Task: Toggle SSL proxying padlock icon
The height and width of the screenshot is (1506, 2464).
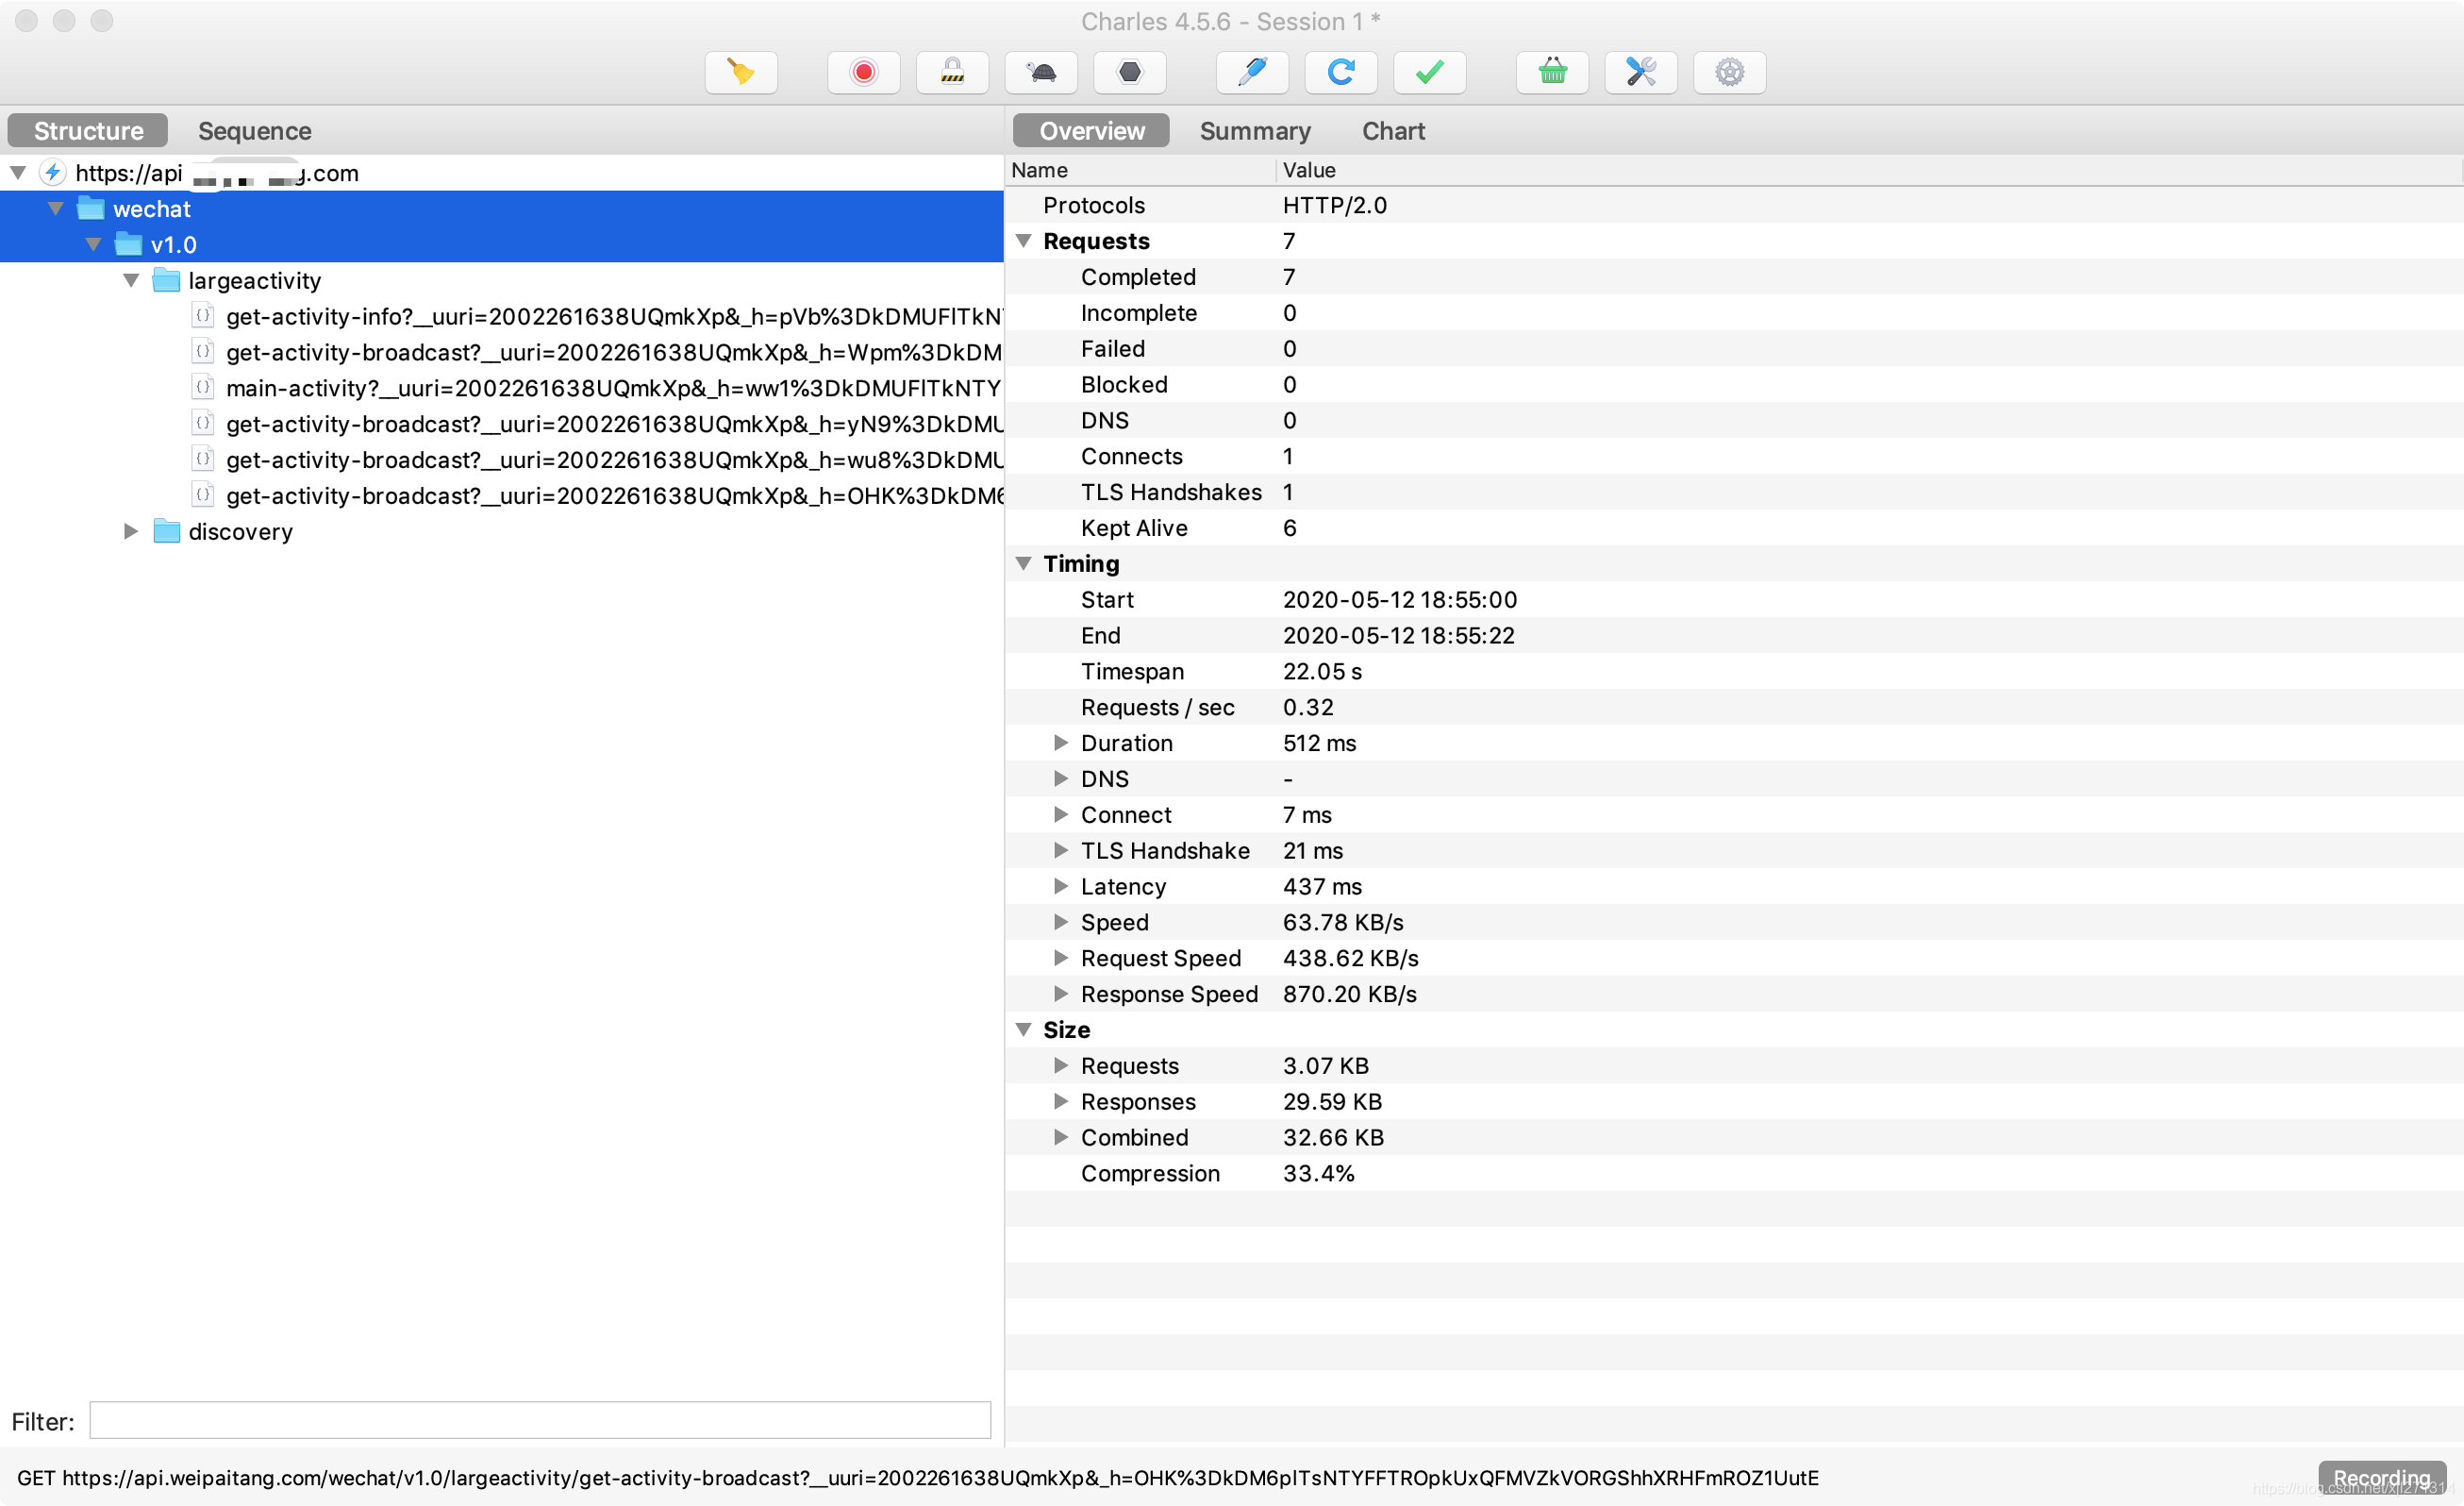Action: (x=952, y=72)
